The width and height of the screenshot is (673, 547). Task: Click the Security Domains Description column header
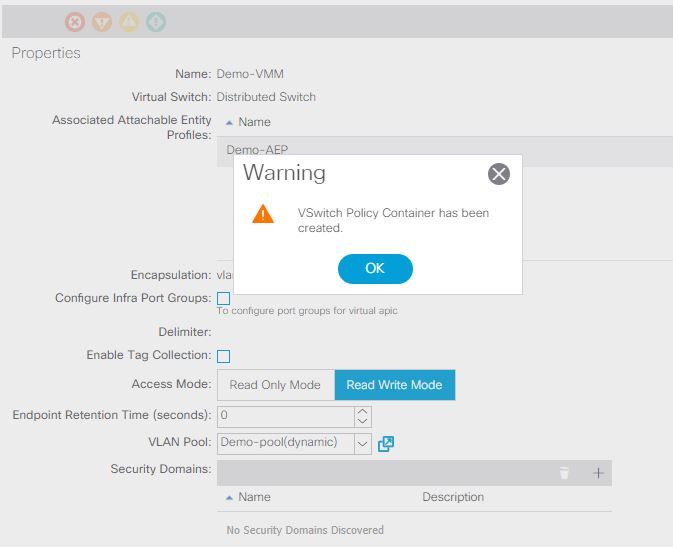pyautogui.click(x=453, y=497)
